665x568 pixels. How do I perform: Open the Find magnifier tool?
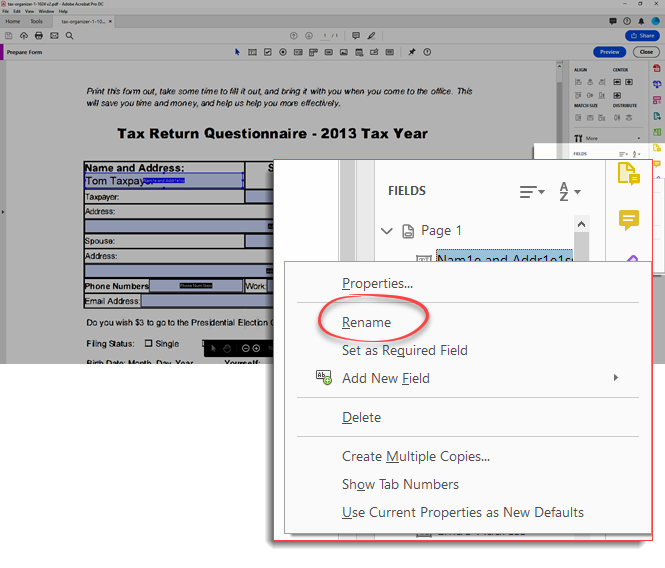tap(70, 36)
